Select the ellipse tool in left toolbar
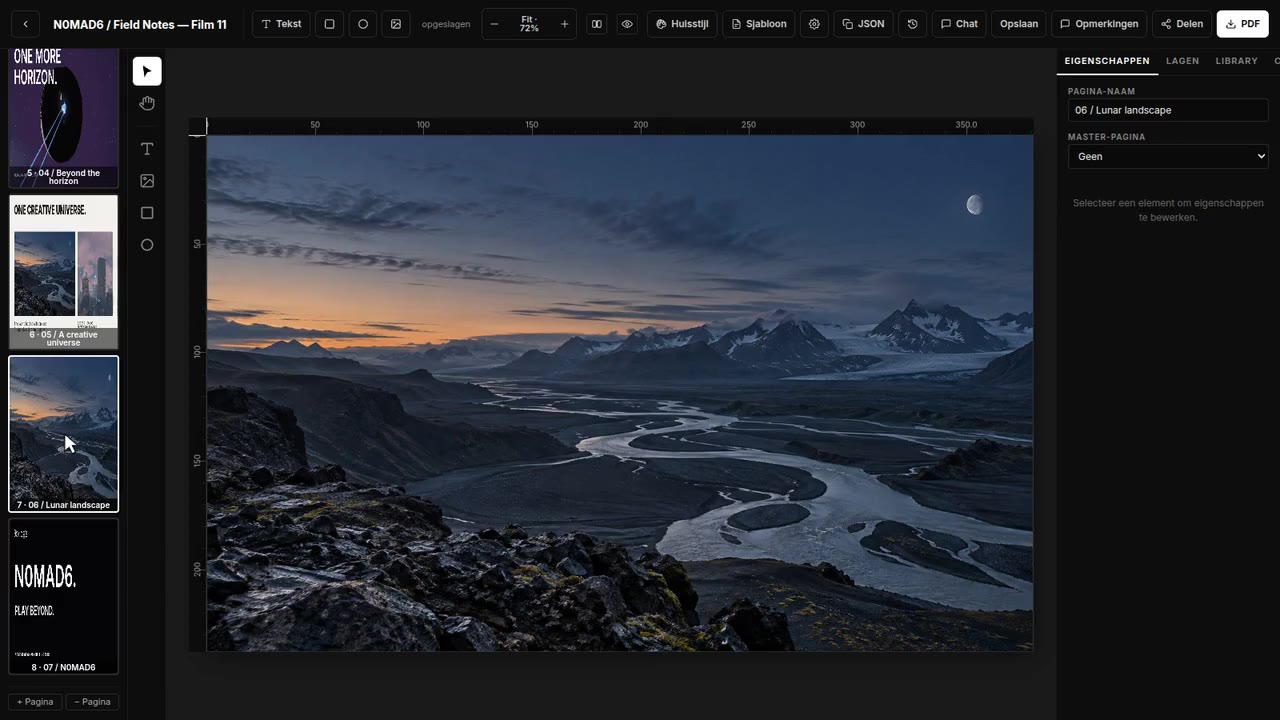The width and height of the screenshot is (1280, 720). (147, 245)
